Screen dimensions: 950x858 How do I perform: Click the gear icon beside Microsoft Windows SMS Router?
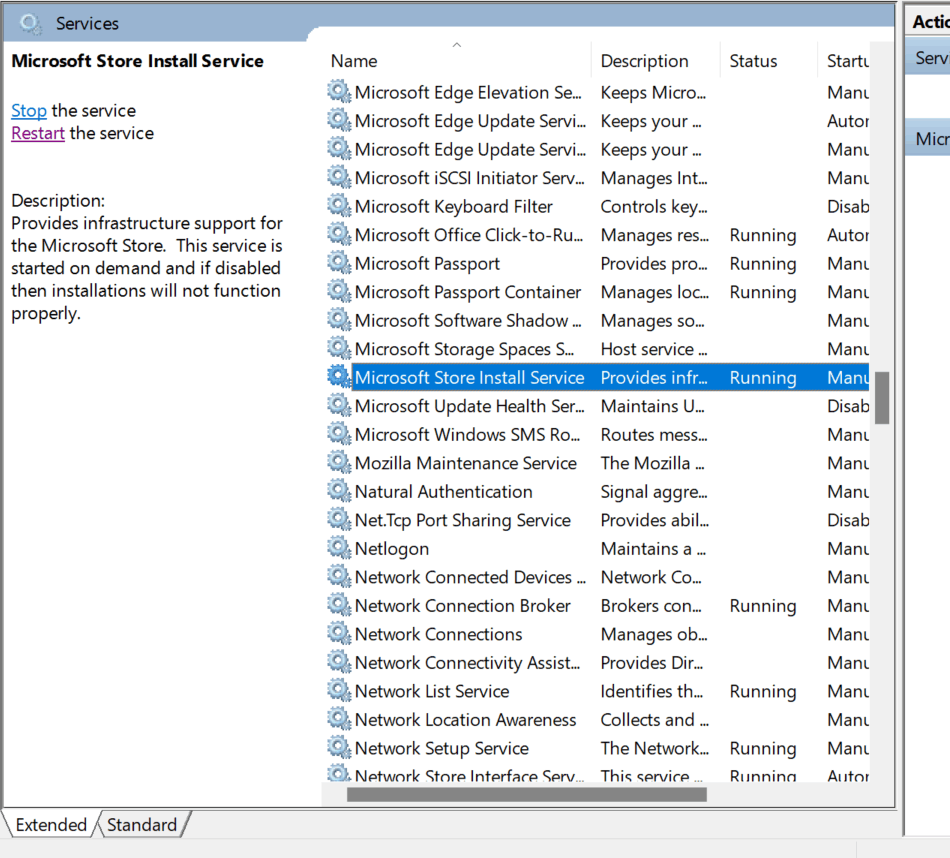(339, 434)
